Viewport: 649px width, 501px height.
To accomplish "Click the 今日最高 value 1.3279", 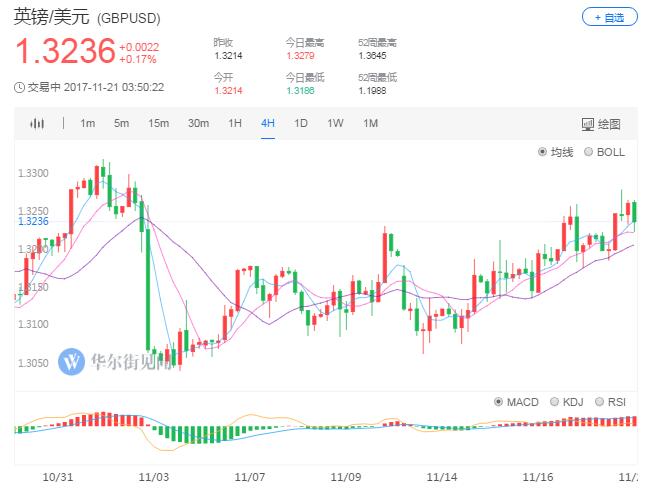I will click(x=300, y=55).
